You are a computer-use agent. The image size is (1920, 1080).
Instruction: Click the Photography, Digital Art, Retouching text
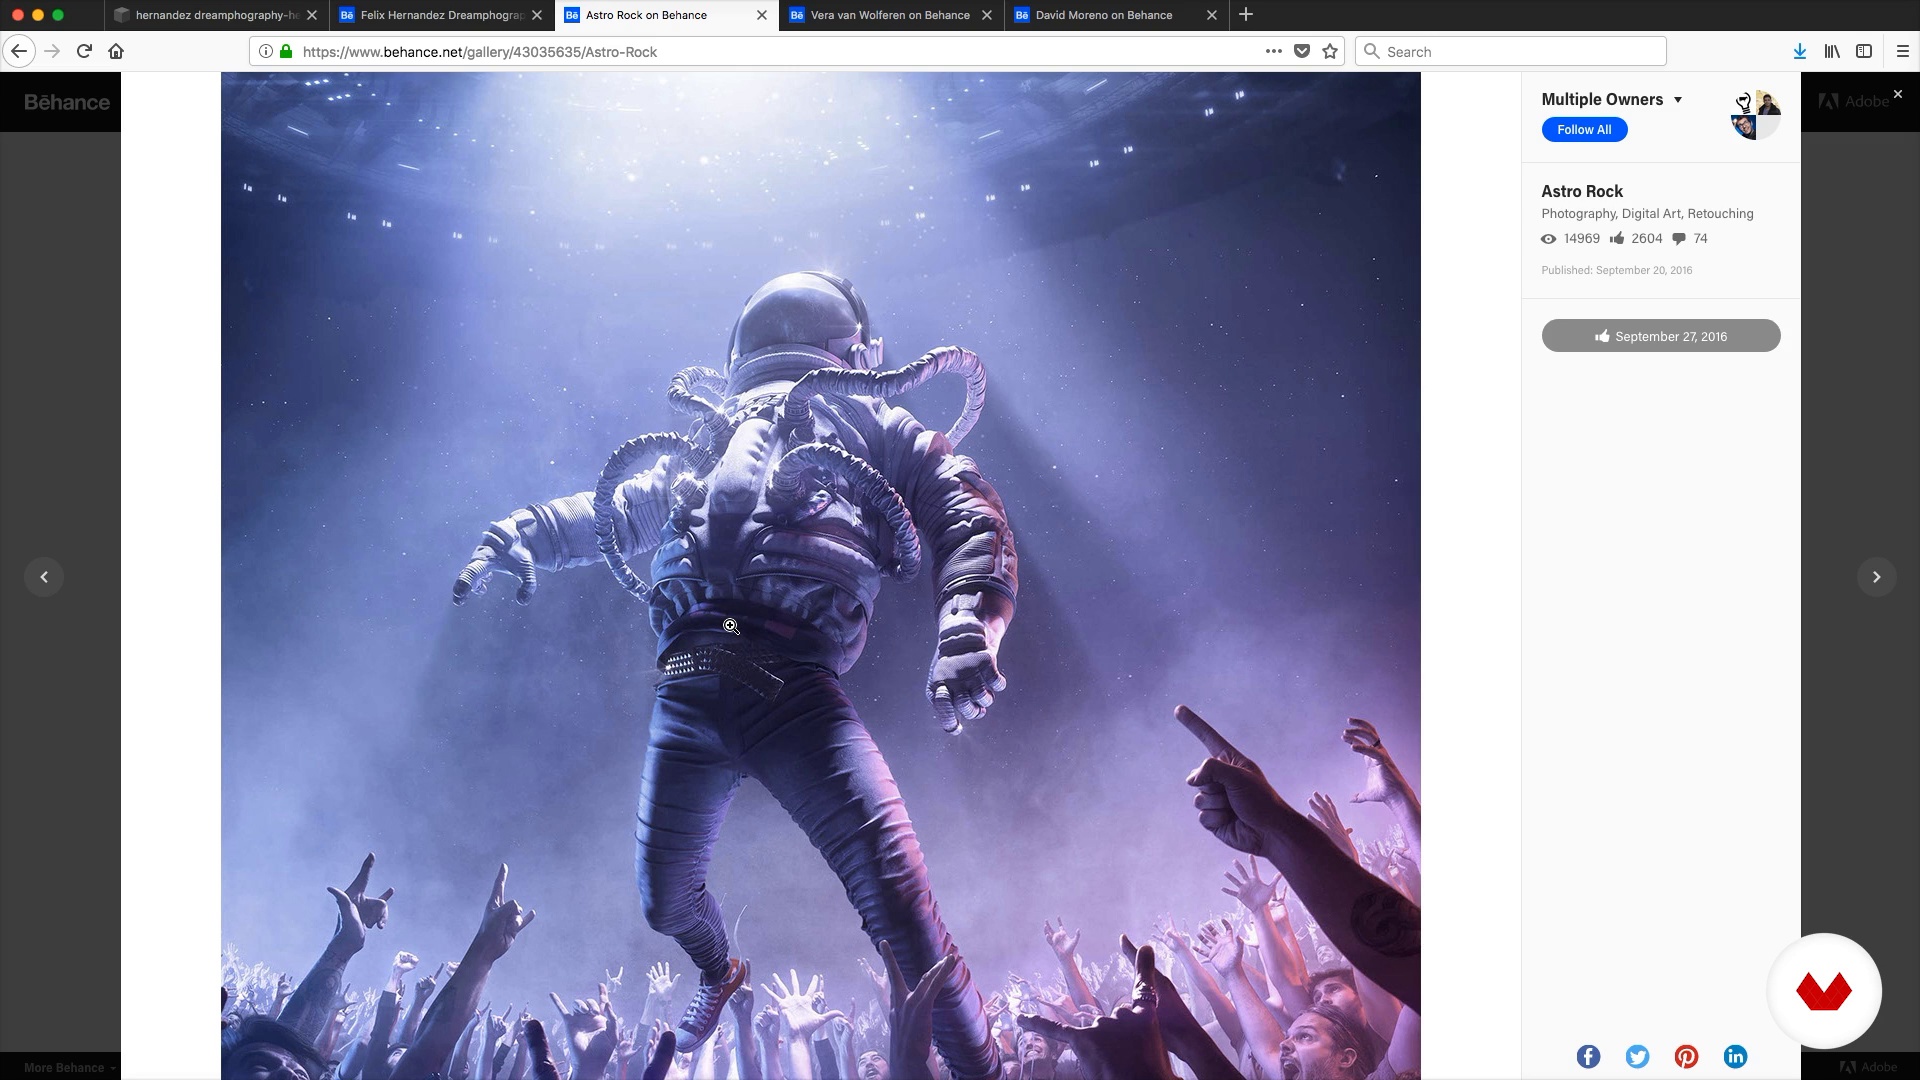[x=1647, y=214]
